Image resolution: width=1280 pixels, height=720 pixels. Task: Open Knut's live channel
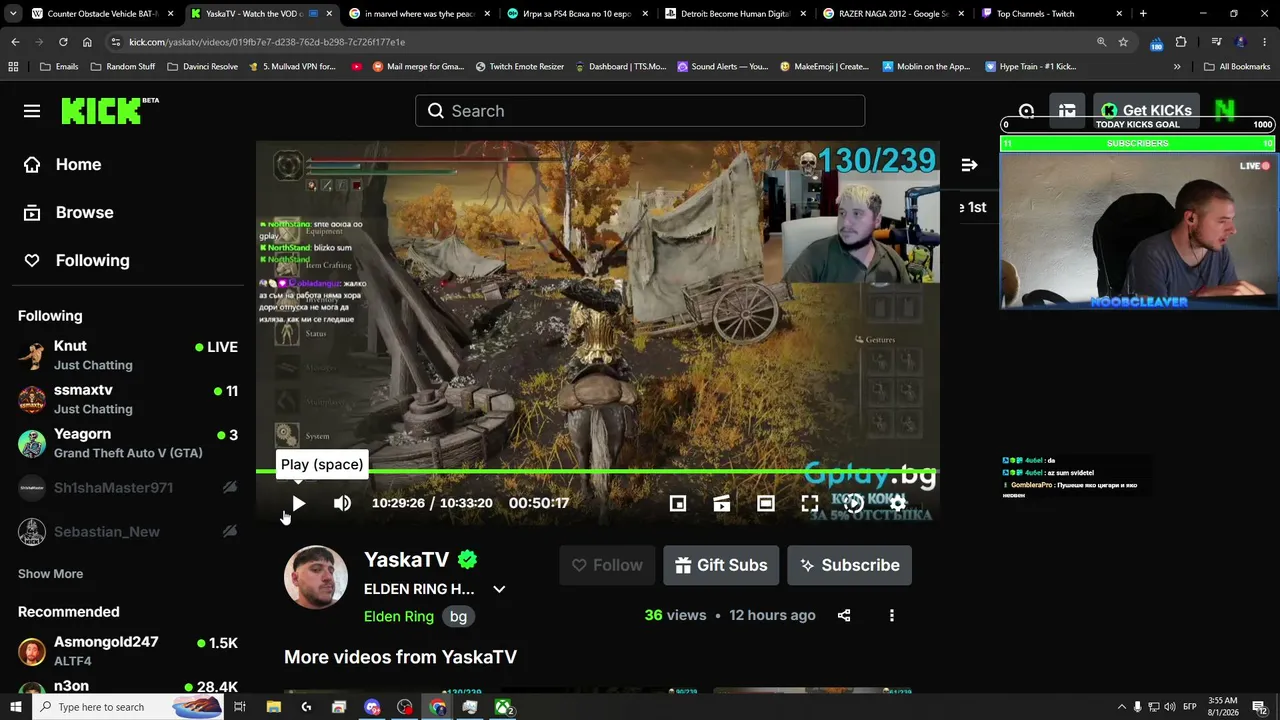(128, 355)
